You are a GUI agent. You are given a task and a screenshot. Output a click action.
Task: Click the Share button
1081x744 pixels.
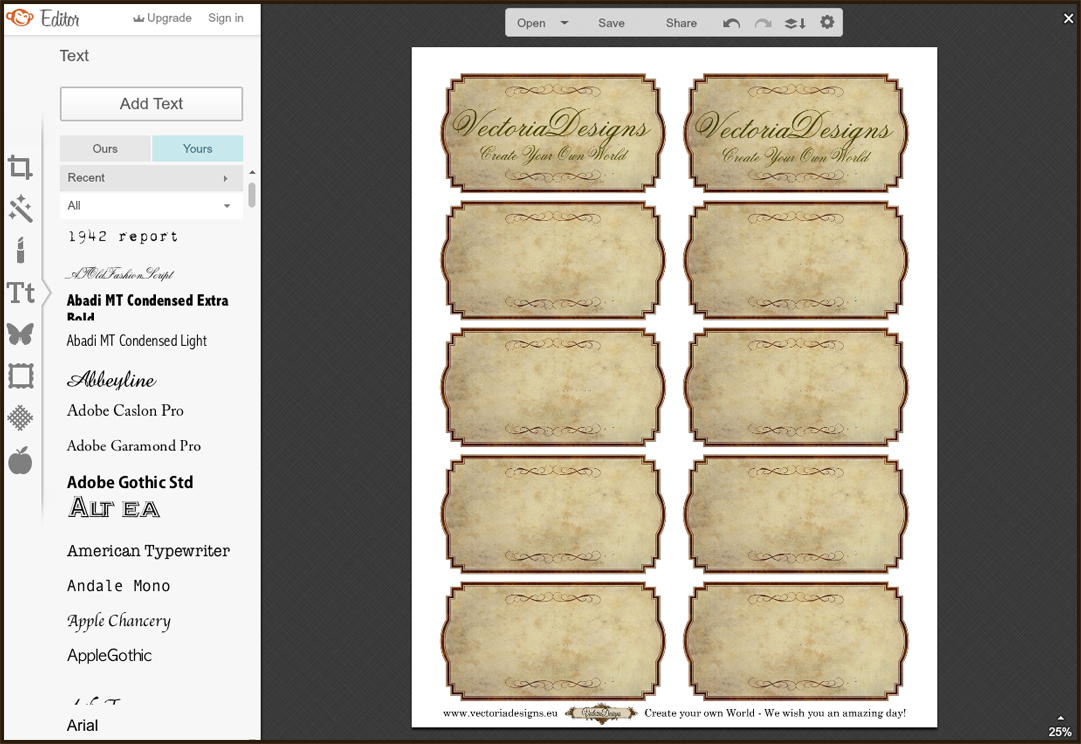point(681,23)
